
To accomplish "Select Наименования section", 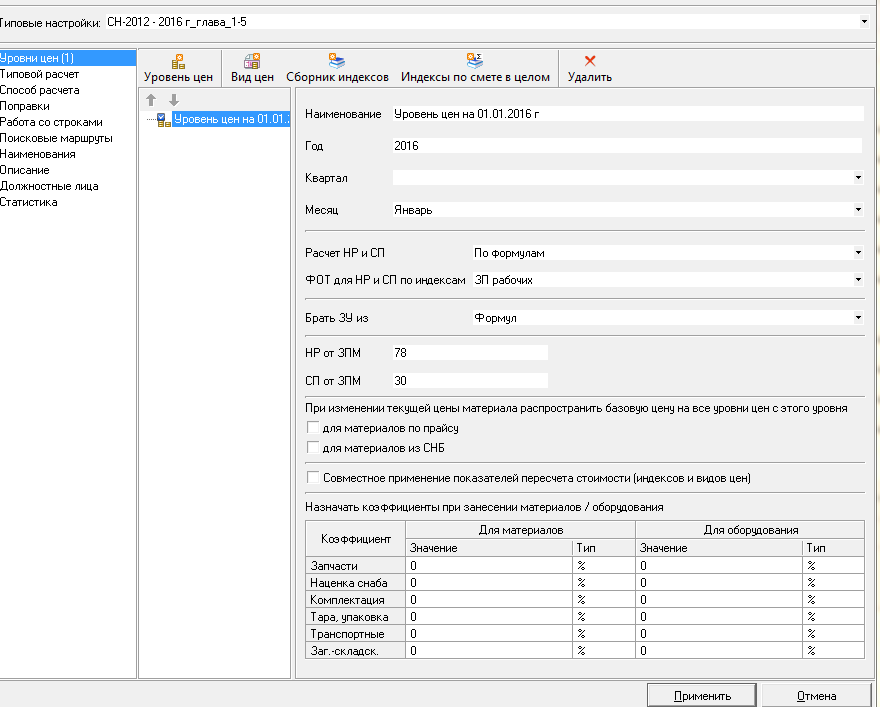I will tap(38, 154).
